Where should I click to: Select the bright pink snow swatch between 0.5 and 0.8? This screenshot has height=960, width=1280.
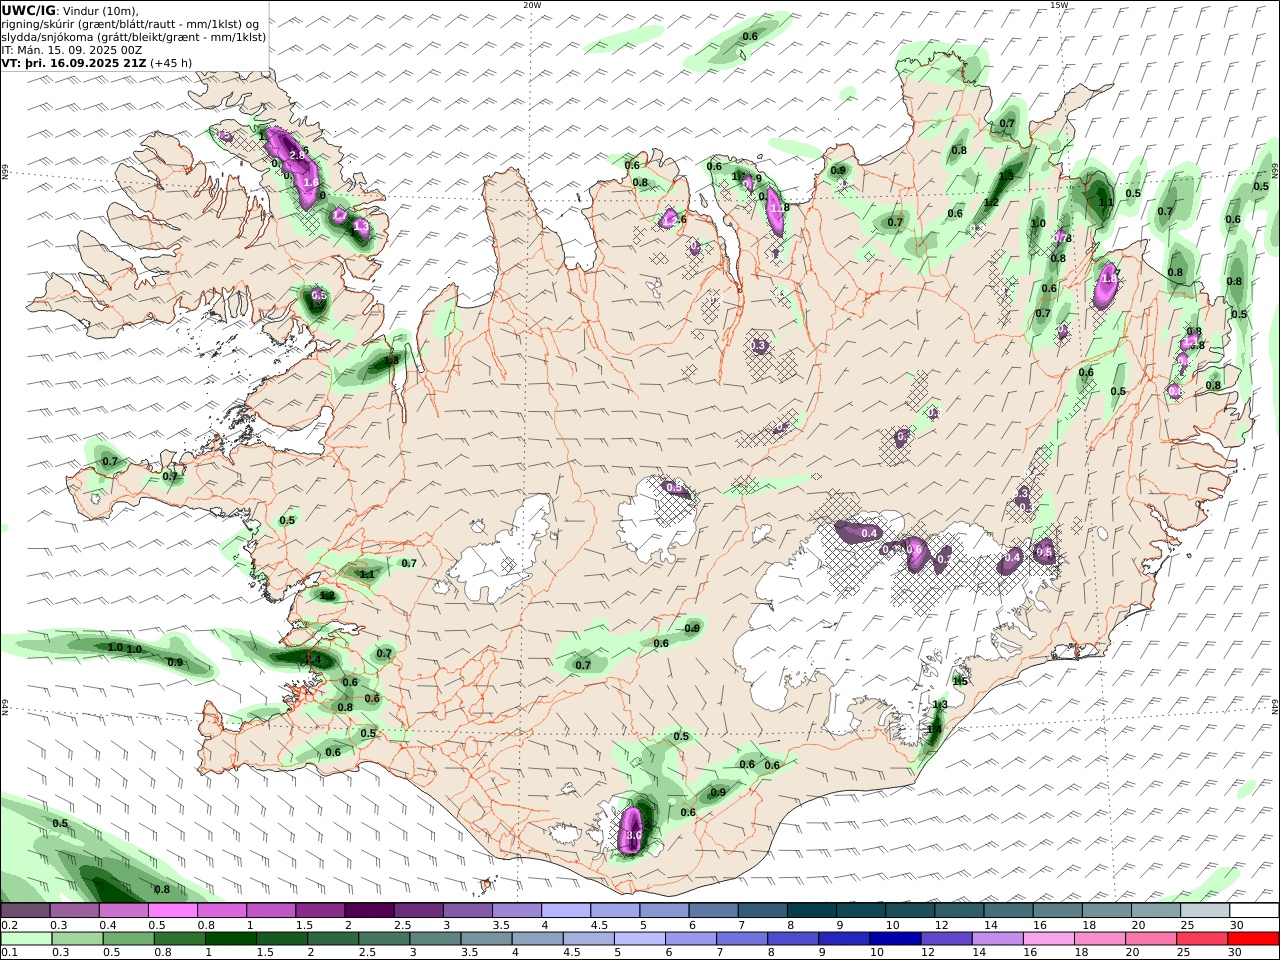tap(172, 910)
